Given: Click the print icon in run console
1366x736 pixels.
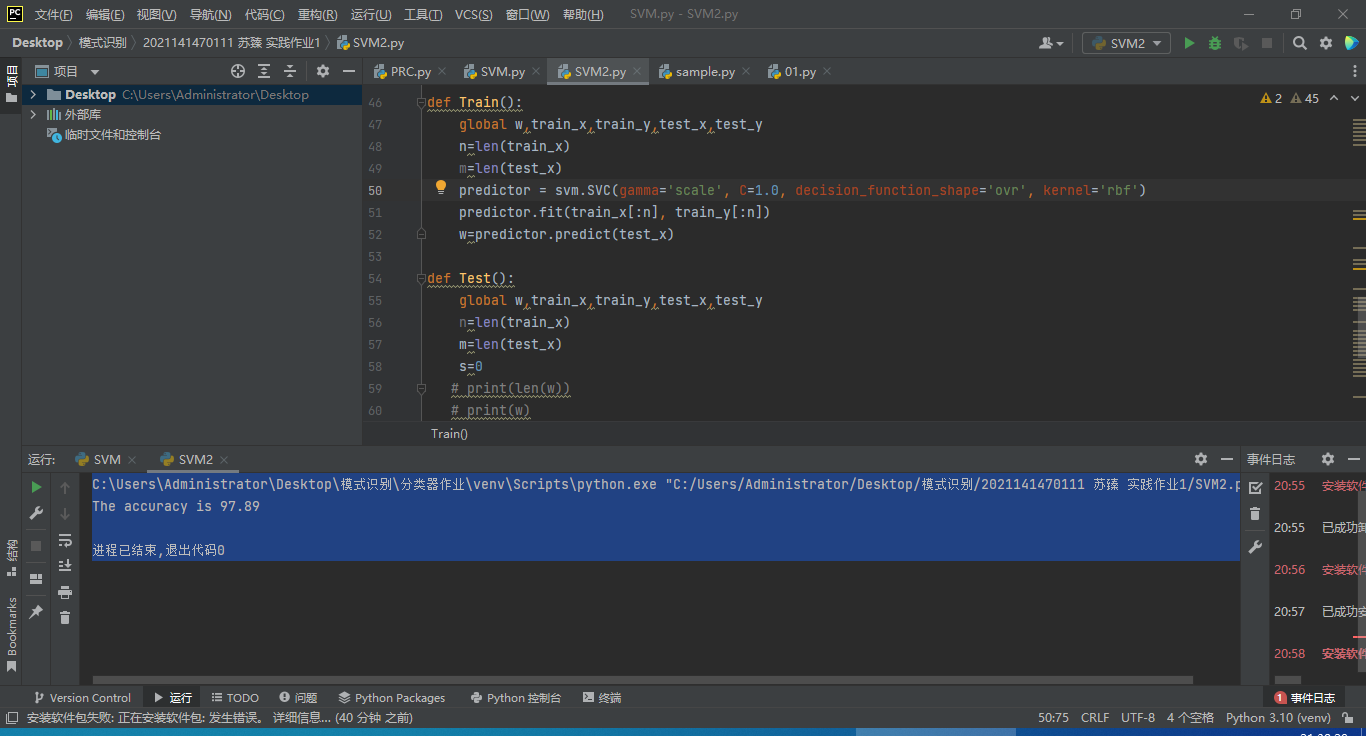Looking at the screenshot, I should coord(65,592).
